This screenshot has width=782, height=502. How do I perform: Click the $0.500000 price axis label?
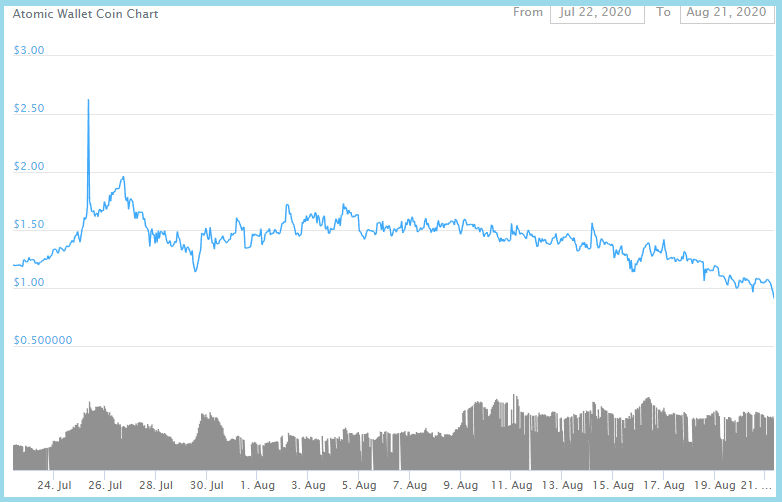point(43,340)
